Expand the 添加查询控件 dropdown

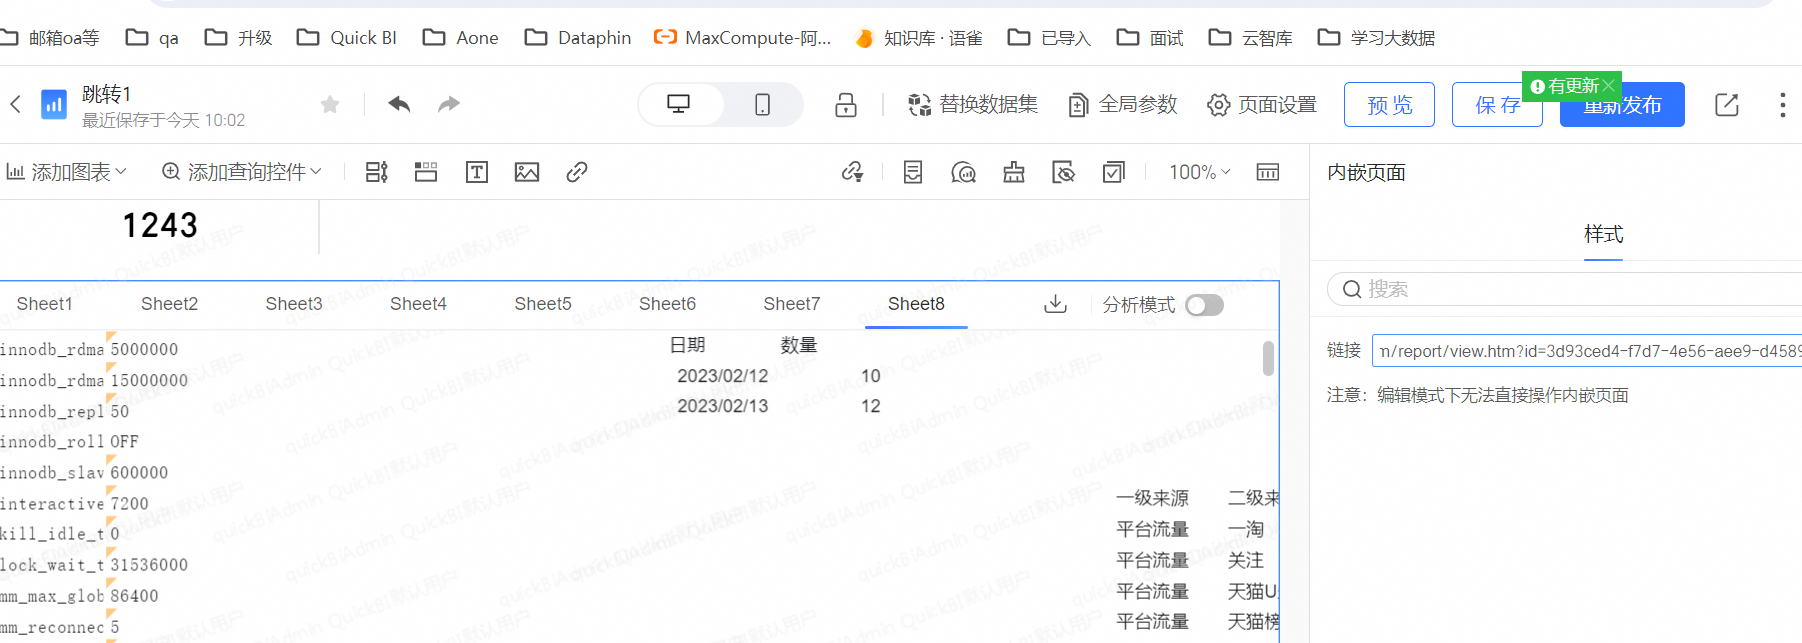(x=241, y=172)
